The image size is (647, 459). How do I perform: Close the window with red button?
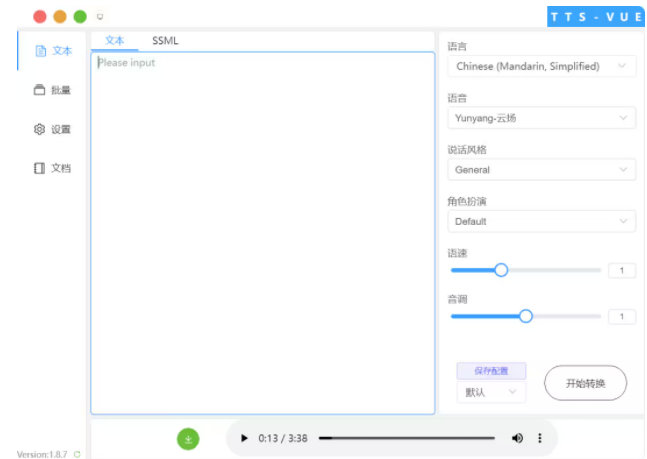pos(40,17)
